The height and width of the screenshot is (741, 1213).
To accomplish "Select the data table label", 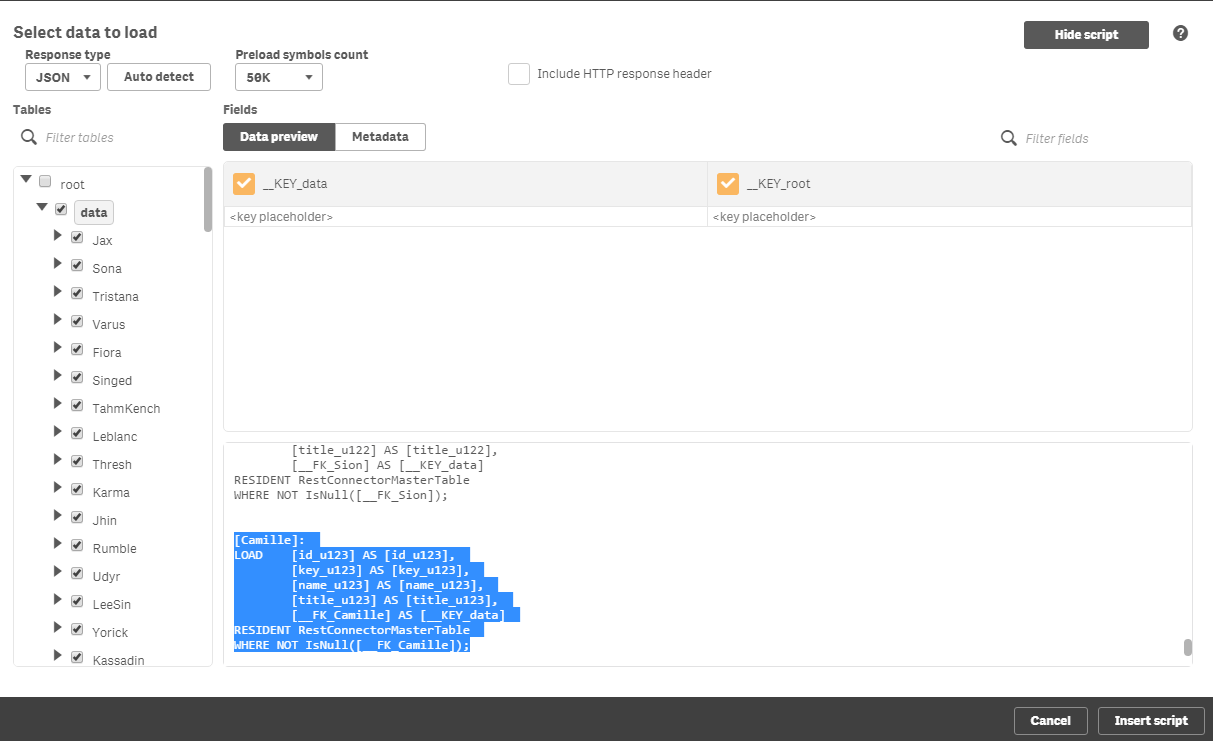I will (94, 212).
